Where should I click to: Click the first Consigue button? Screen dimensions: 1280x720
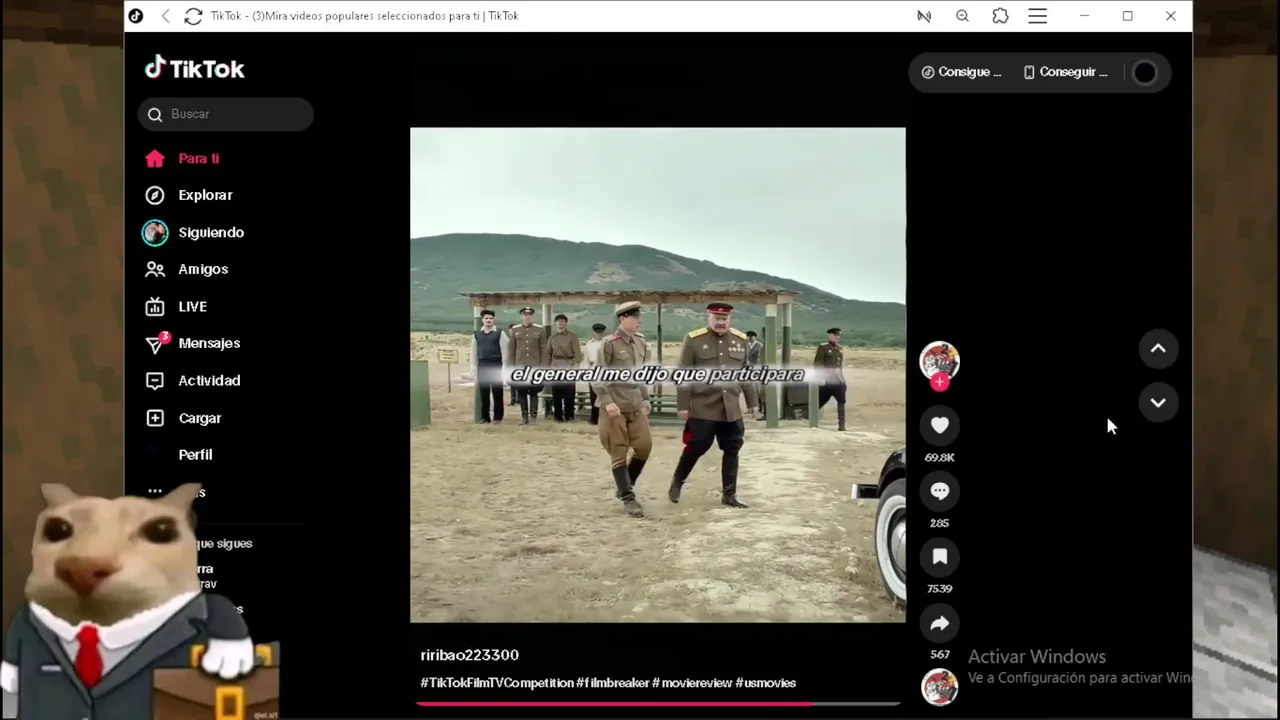coord(961,72)
